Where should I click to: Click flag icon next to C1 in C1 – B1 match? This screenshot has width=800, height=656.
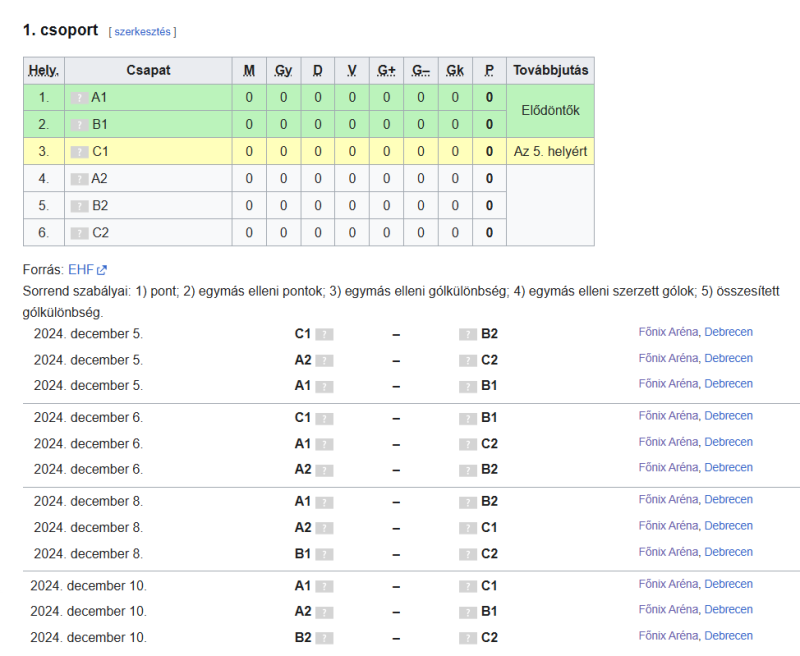pos(324,419)
